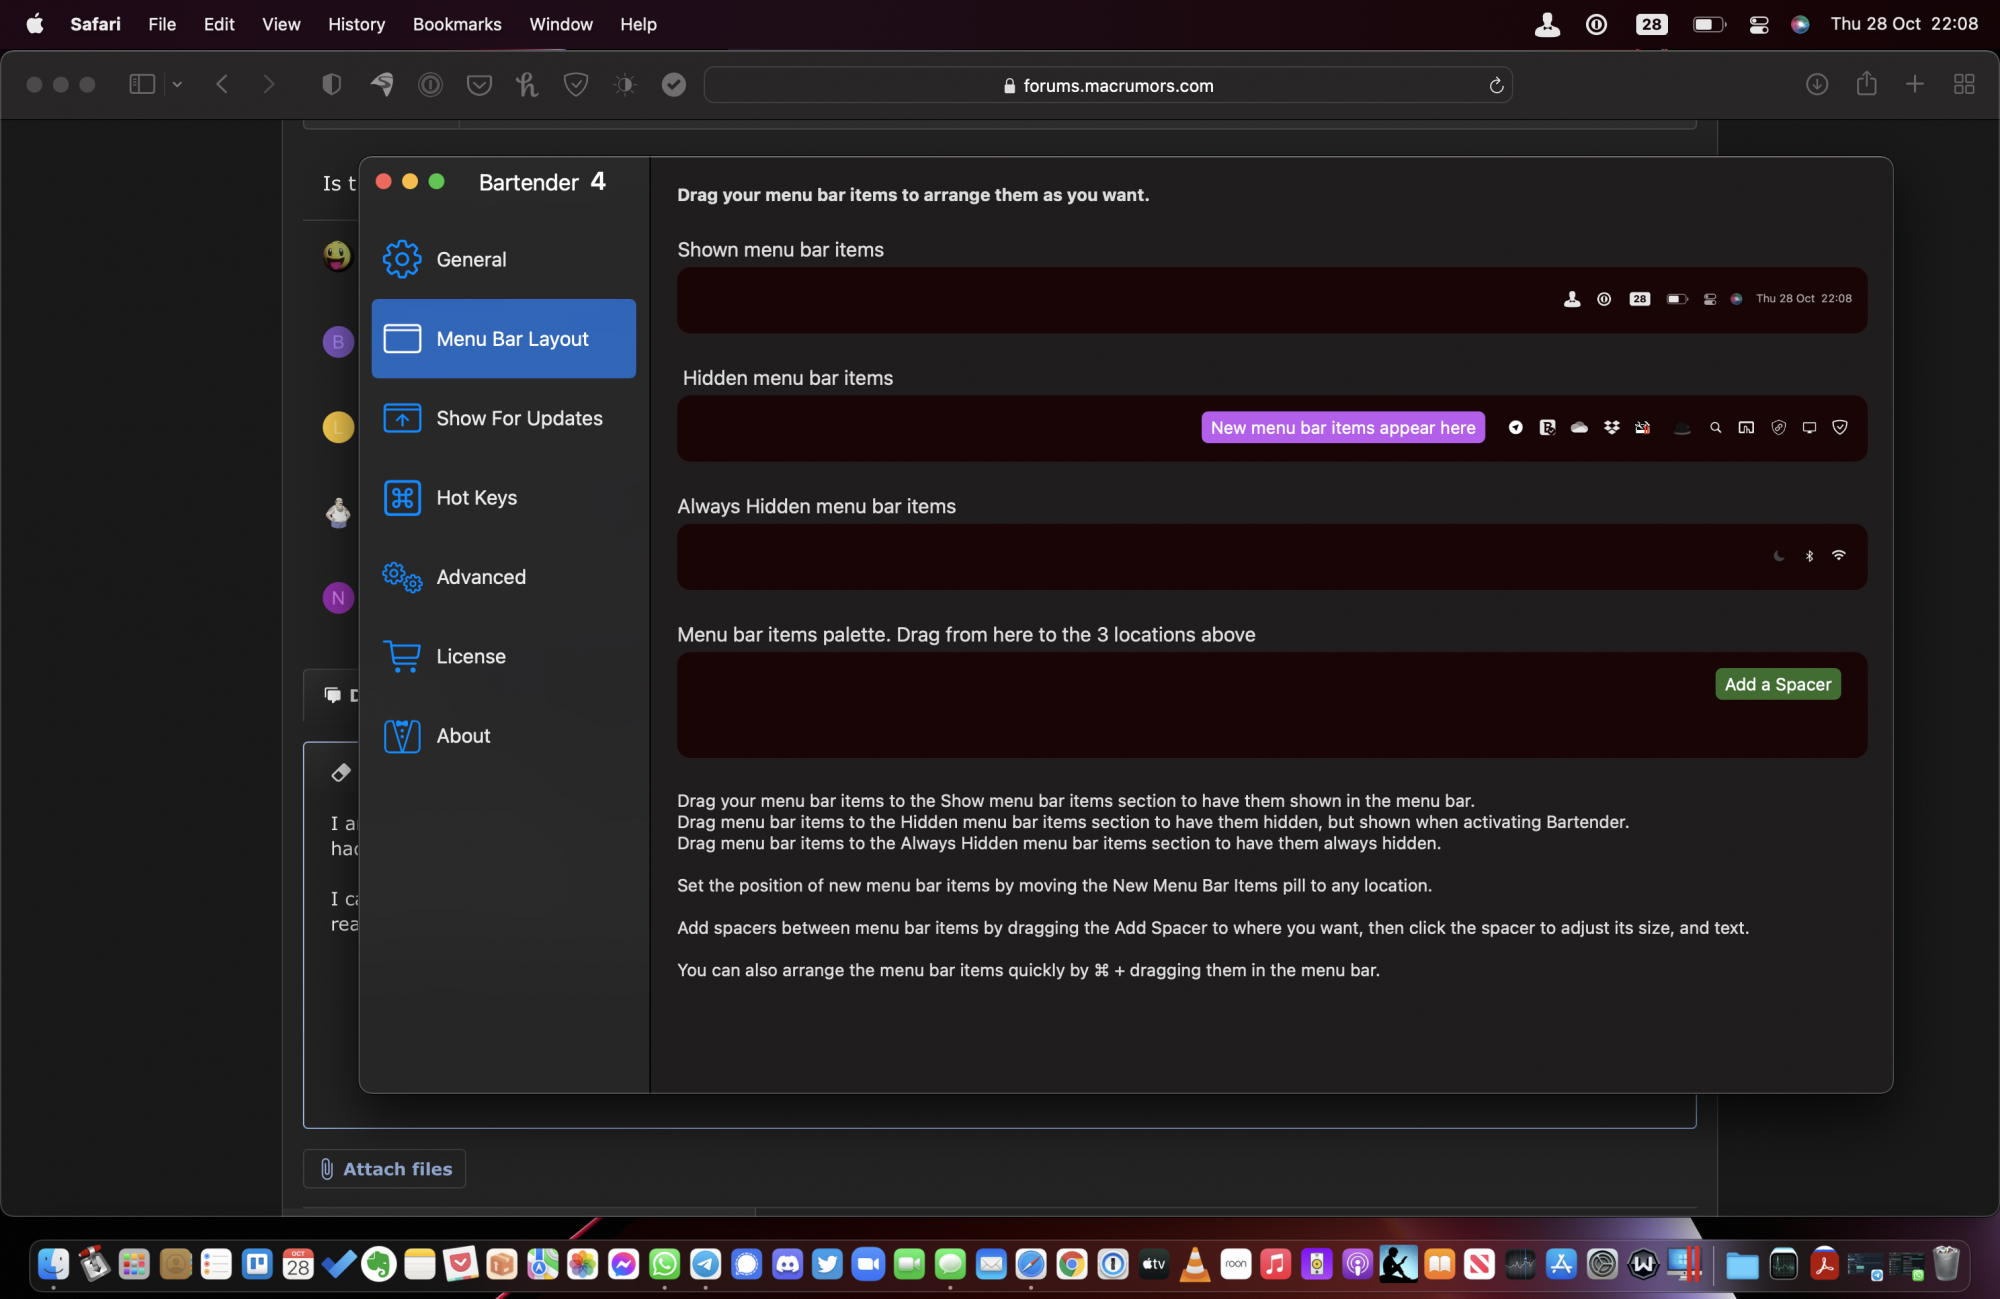Show Safari tab overview
The height and width of the screenshot is (1299, 2000).
[x=1963, y=84]
